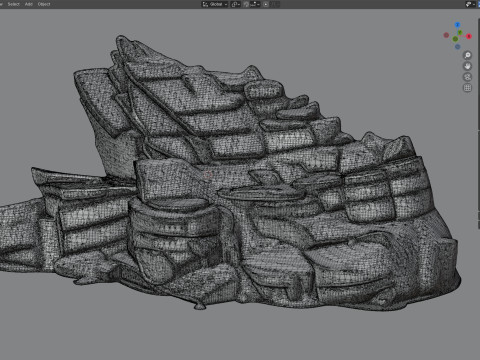Screen dimensions: 480x360
Task: Click the red X axis gizmo ball
Action: [469, 36]
